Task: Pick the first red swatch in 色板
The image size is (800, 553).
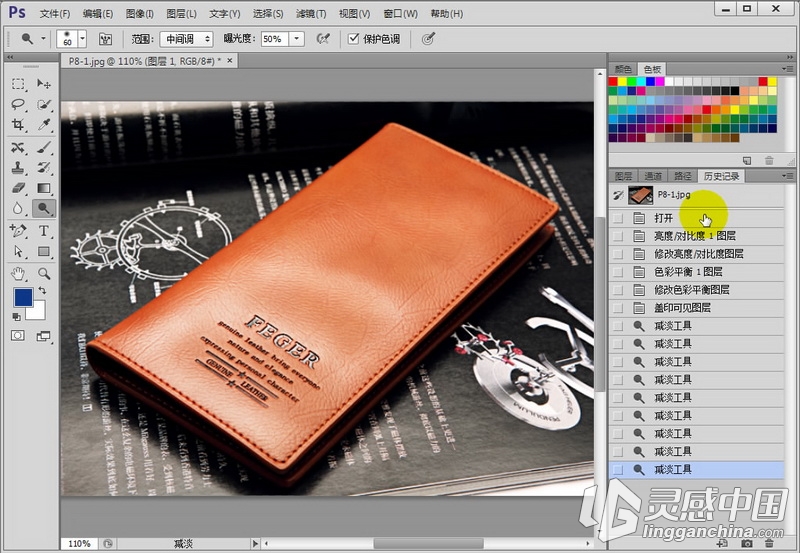Action: tap(613, 82)
